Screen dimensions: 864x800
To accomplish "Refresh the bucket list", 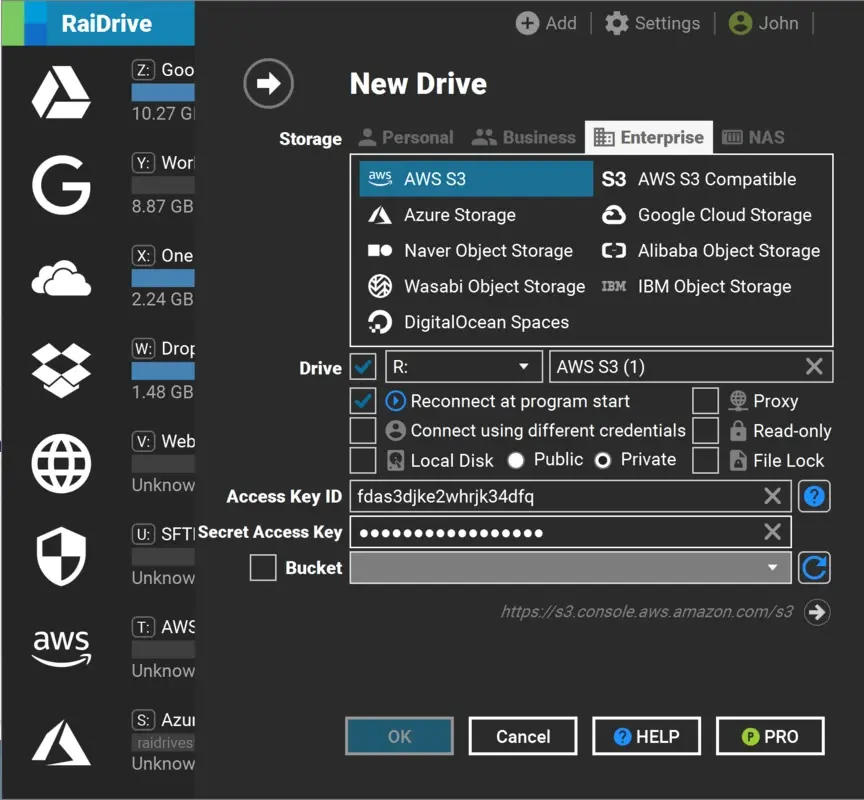I will point(814,567).
